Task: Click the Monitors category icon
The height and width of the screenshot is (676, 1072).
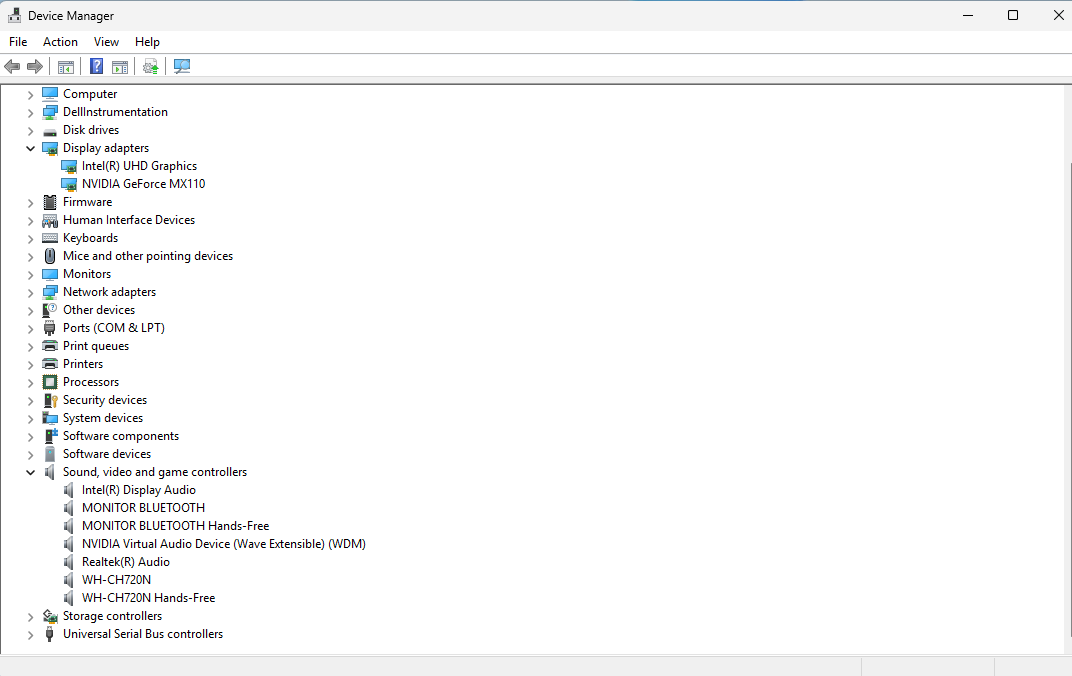Action: point(50,274)
